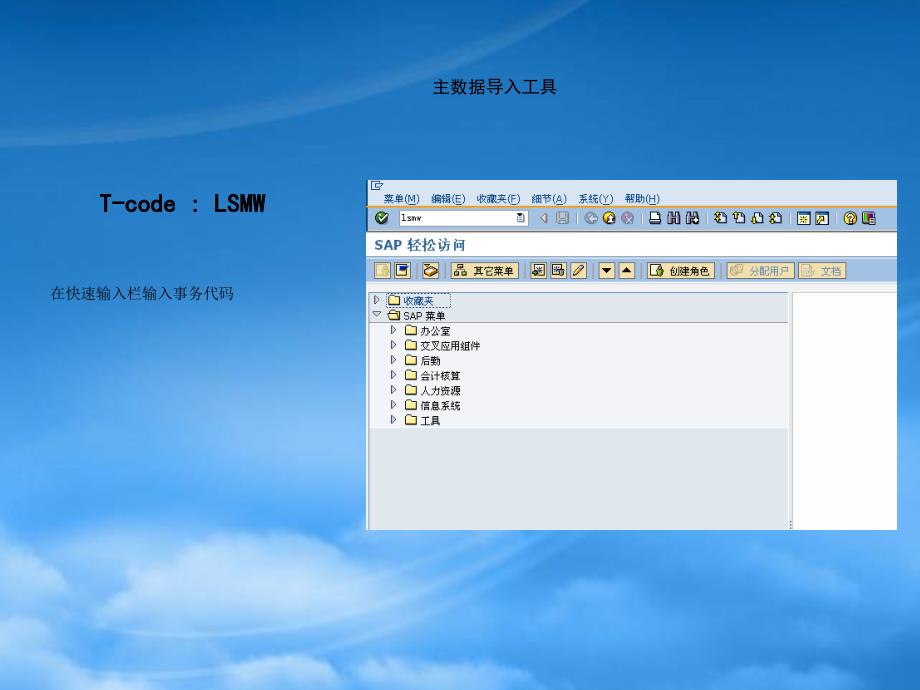Click the yellow Exit (log off) icon

pyautogui.click(x=609, y=218)
